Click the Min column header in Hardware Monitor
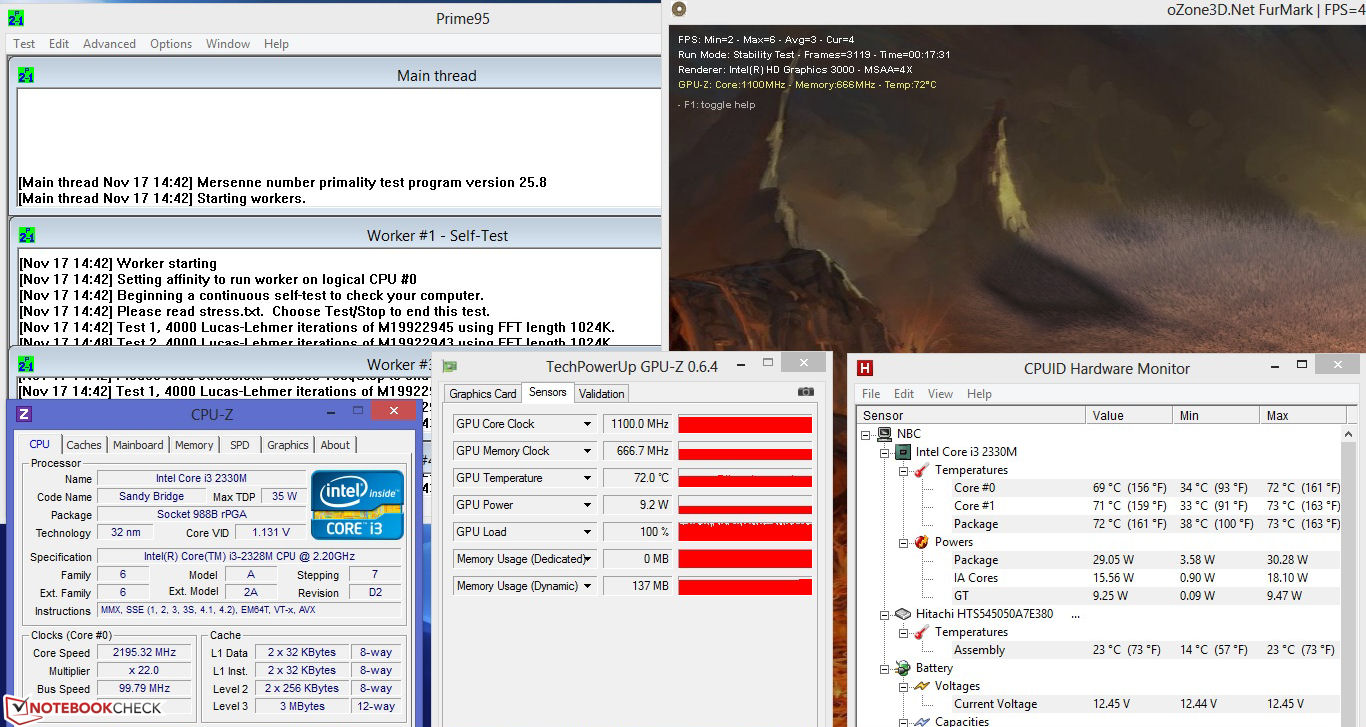Viewport: 1366px width, 727px height. pyautogui.click(x=1216, y=415)
